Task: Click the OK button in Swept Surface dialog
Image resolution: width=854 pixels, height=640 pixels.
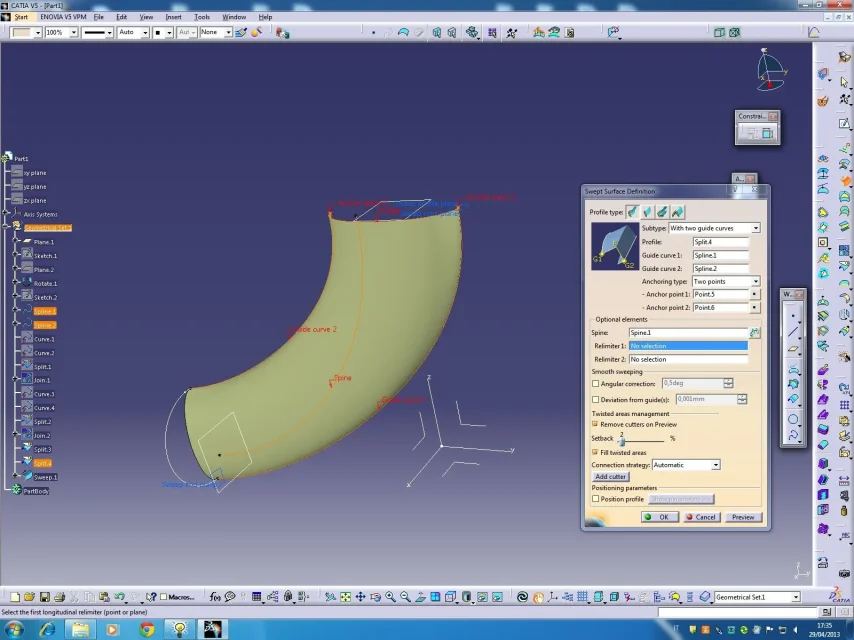Action: 660,517
